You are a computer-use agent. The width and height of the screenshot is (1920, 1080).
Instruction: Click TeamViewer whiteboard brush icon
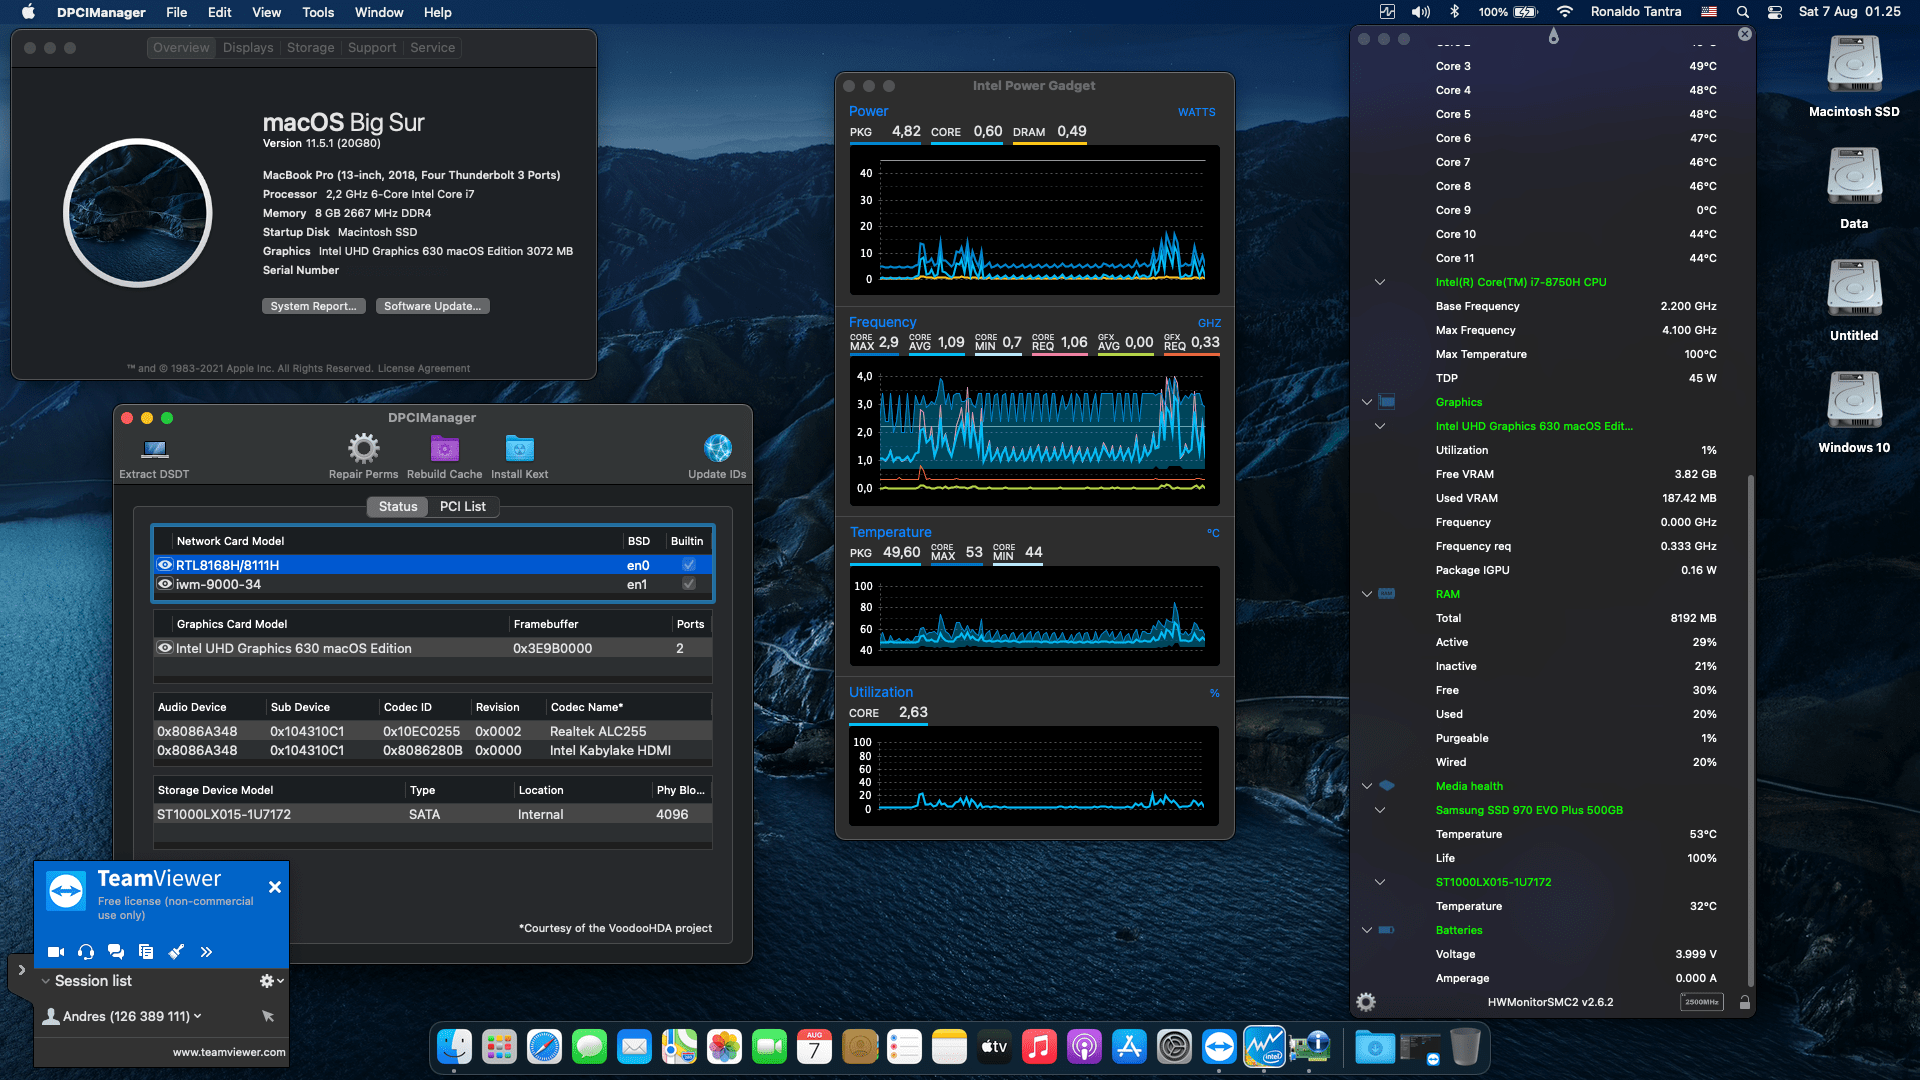176,952
